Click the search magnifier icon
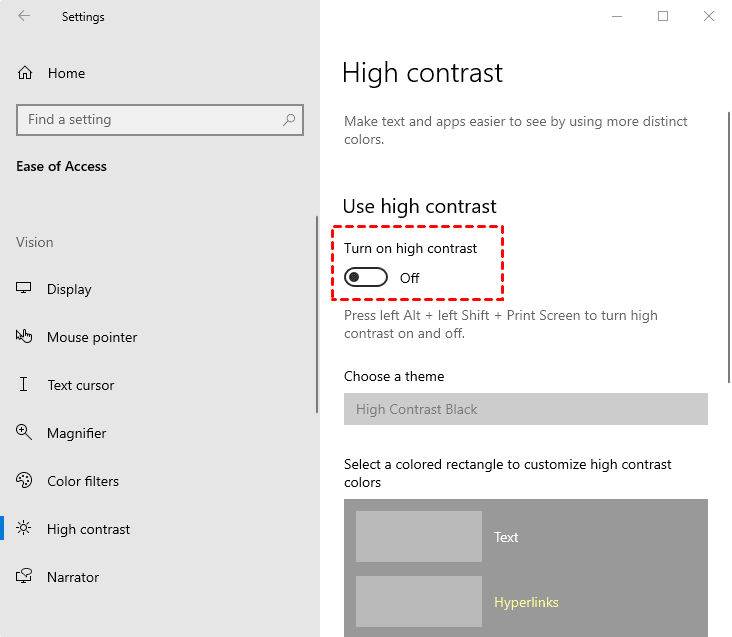The height and width of the screenshot is (637, 732). point(289,120)
